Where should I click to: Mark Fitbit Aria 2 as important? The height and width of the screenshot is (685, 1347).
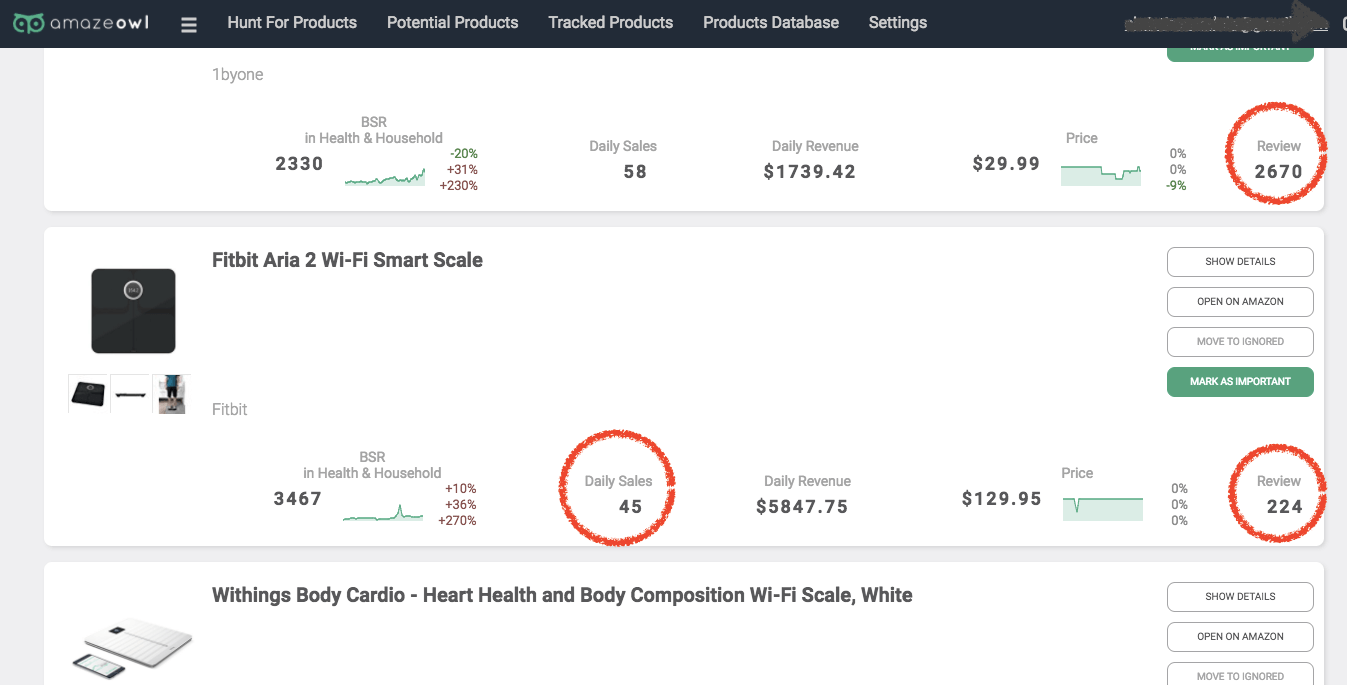[1240, 382]
